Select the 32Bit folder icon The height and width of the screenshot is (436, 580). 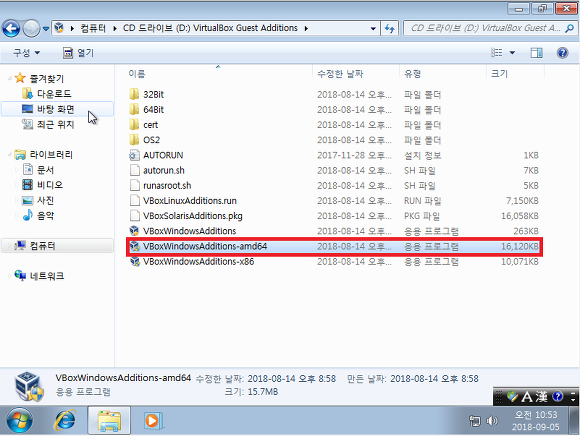pyautogui.click(x=134, y=94)
